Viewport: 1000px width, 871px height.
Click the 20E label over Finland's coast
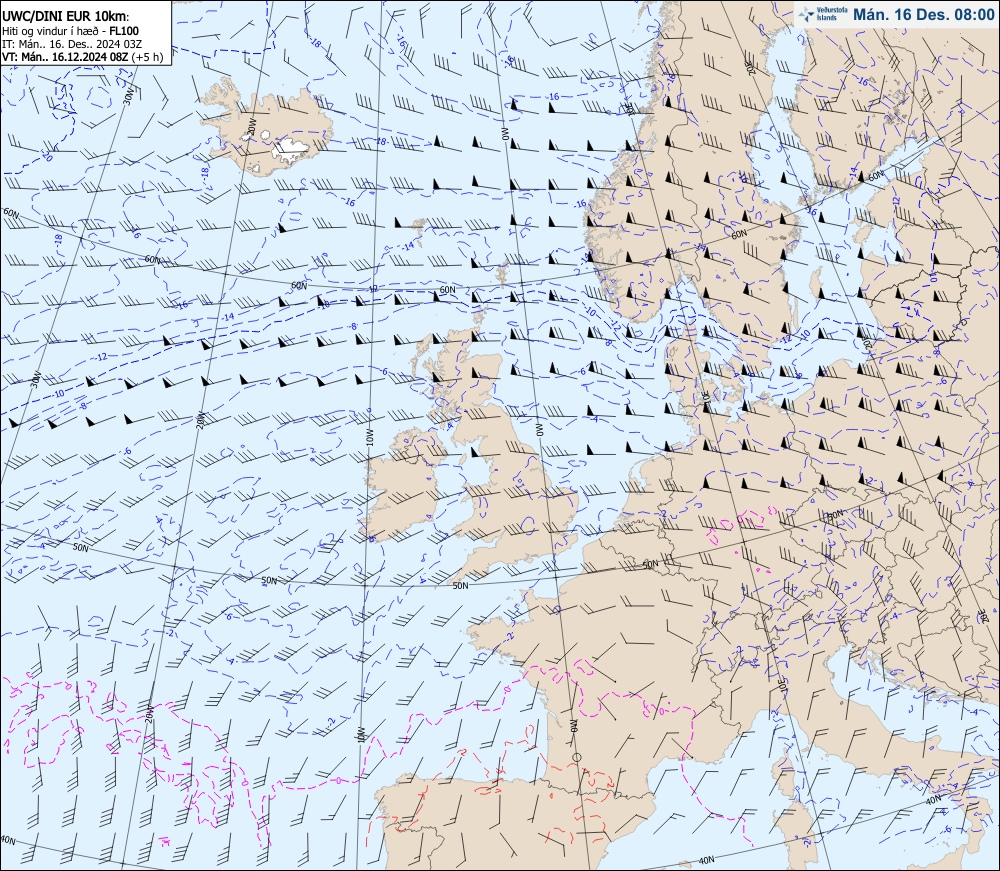coord(751,68)
